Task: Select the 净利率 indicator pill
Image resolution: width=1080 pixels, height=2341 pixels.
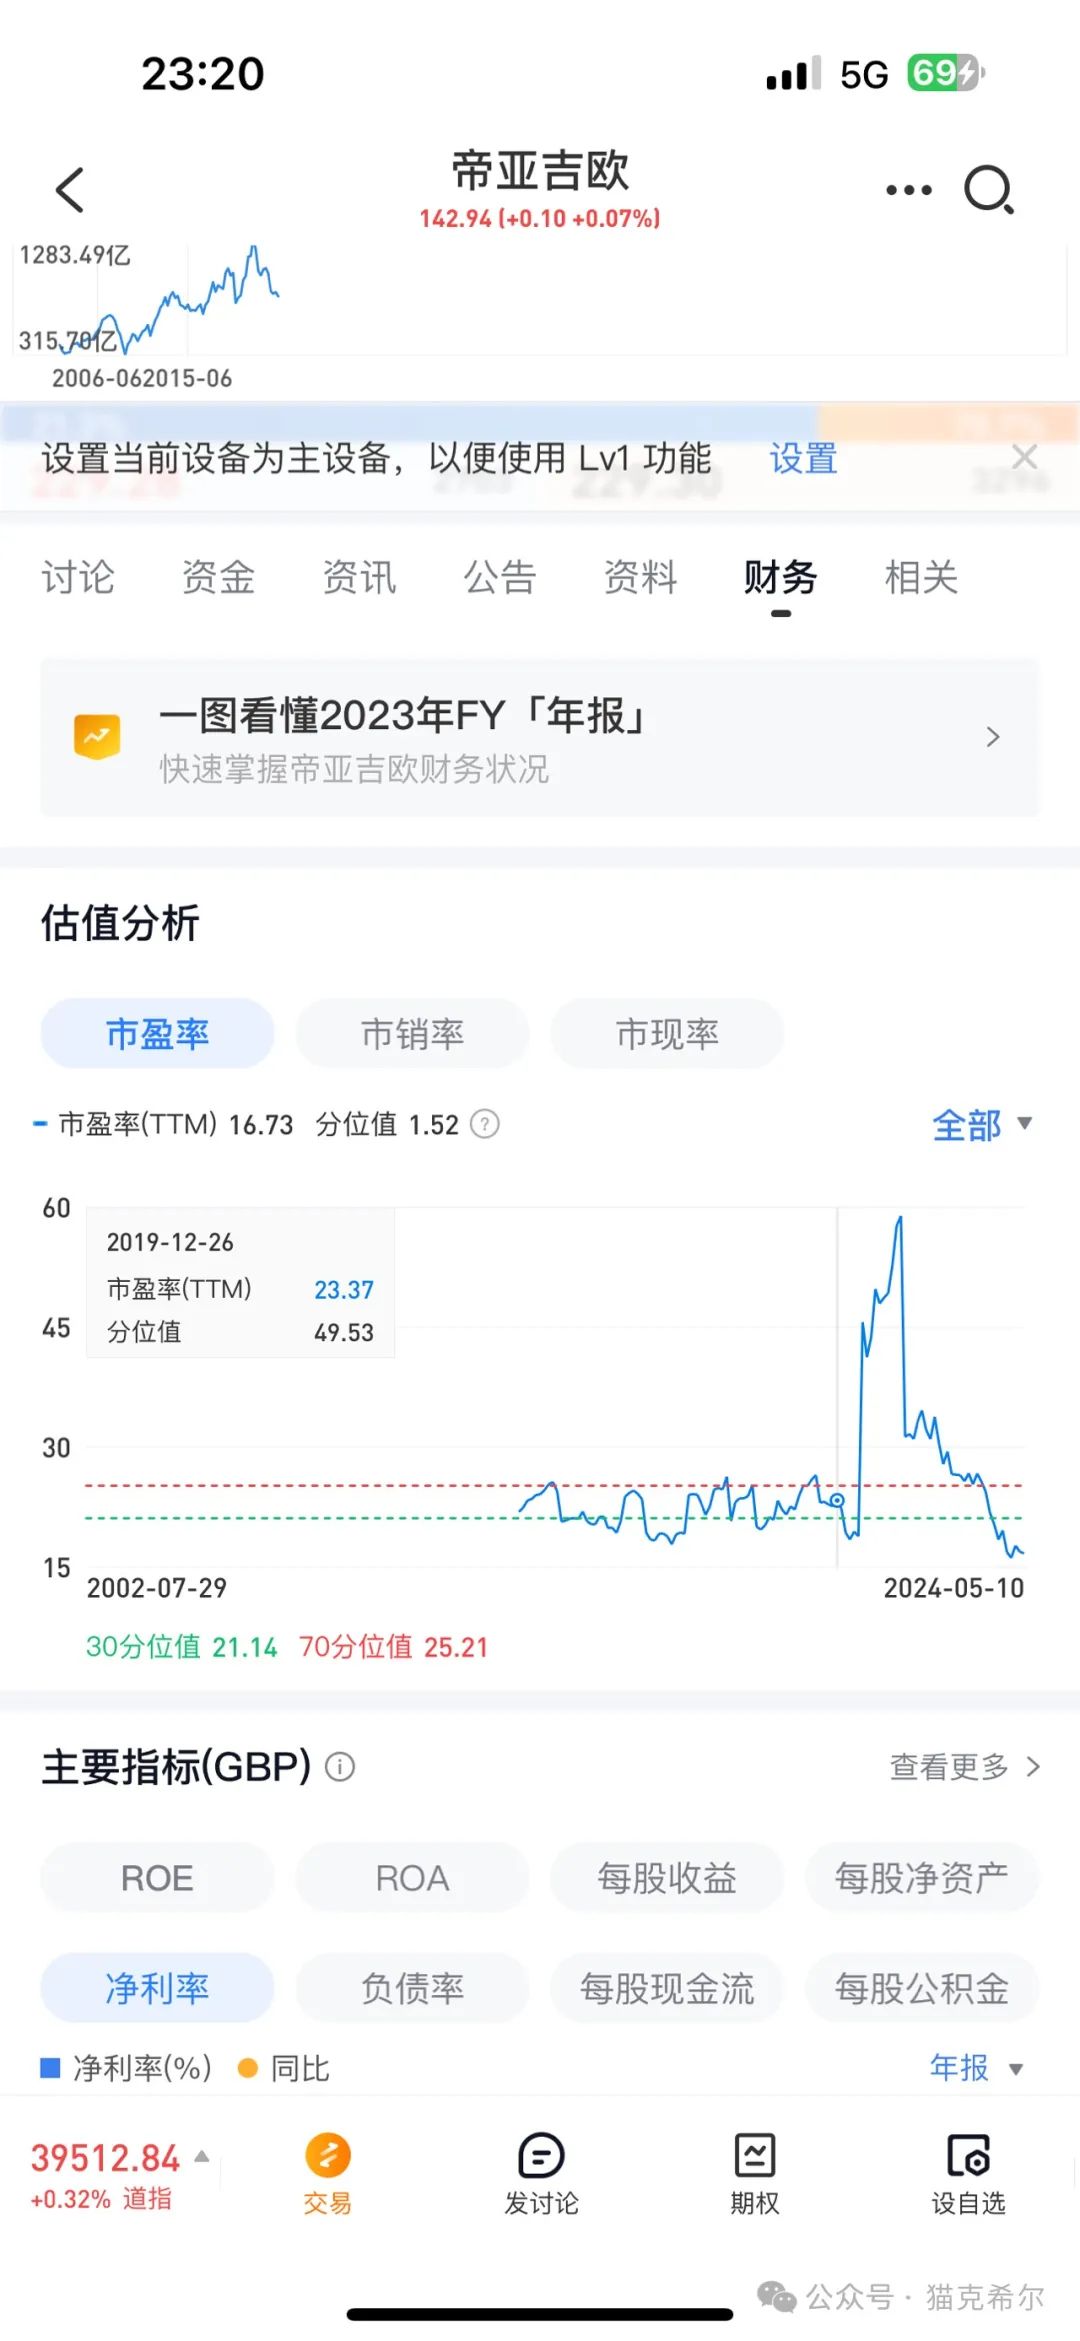Action: [x=157, y=1987]
